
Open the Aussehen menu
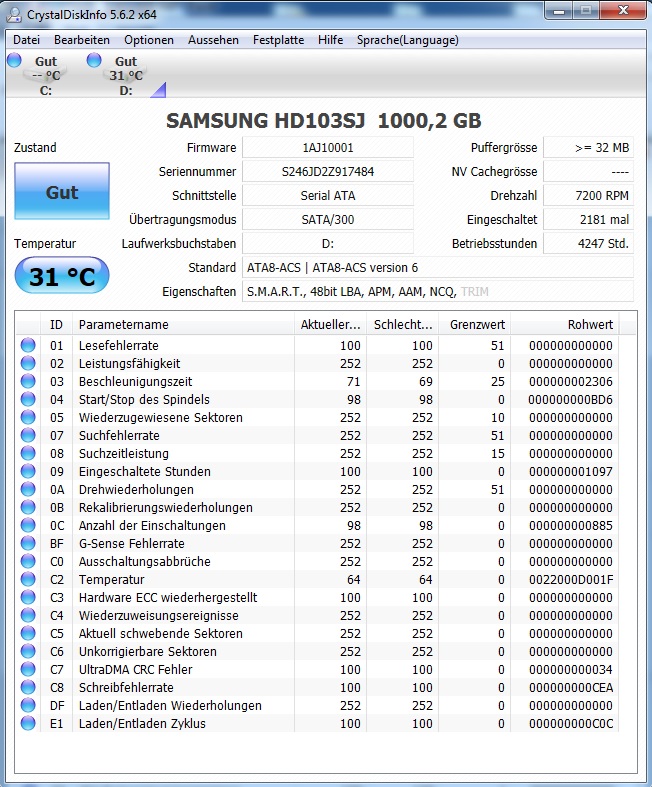coord(213,40)
